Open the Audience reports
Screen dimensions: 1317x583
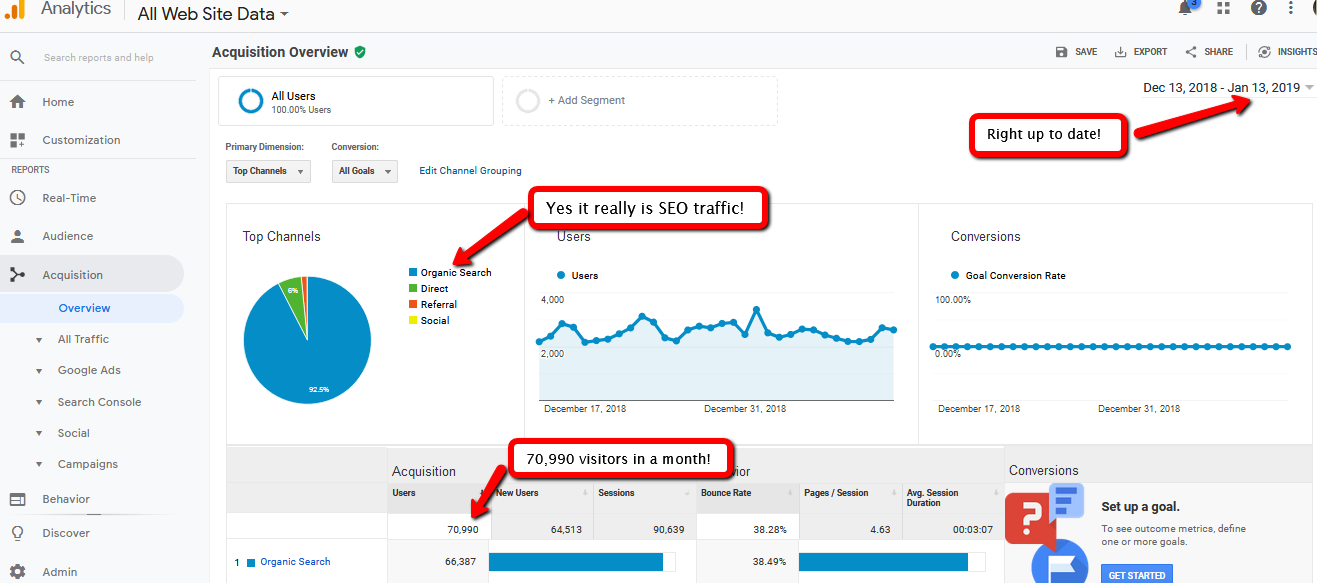point(67,236)
